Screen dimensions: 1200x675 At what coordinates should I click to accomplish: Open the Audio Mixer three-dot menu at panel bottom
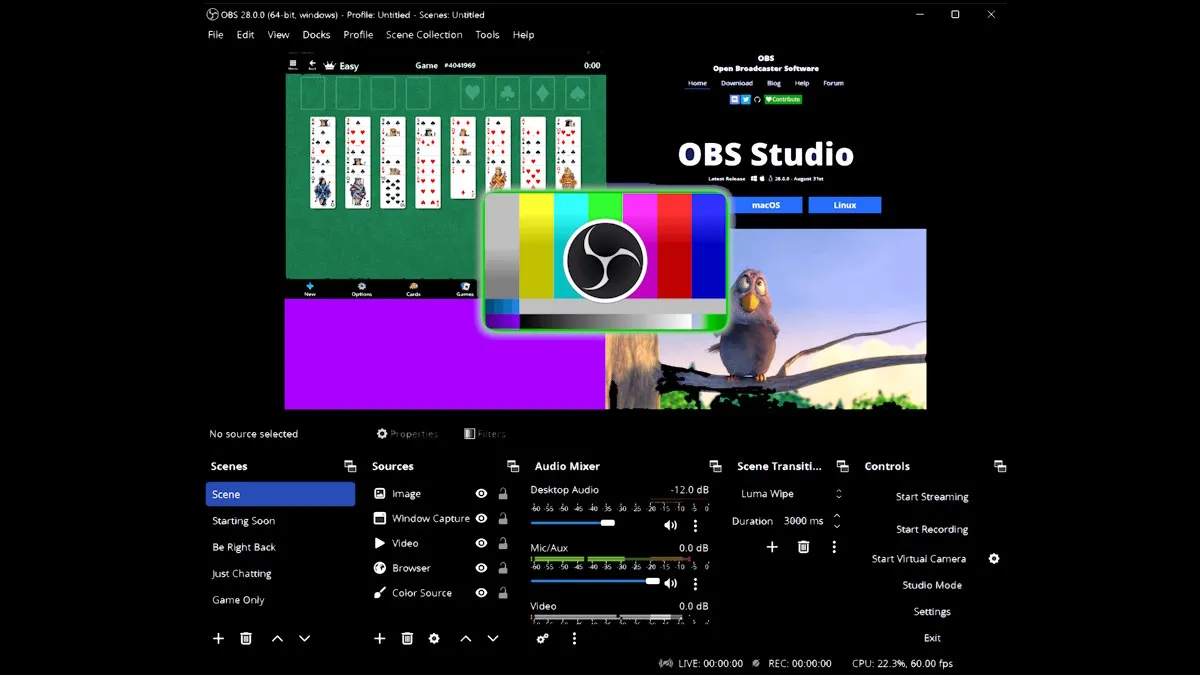pyautogui.click(x=574, y=638)
